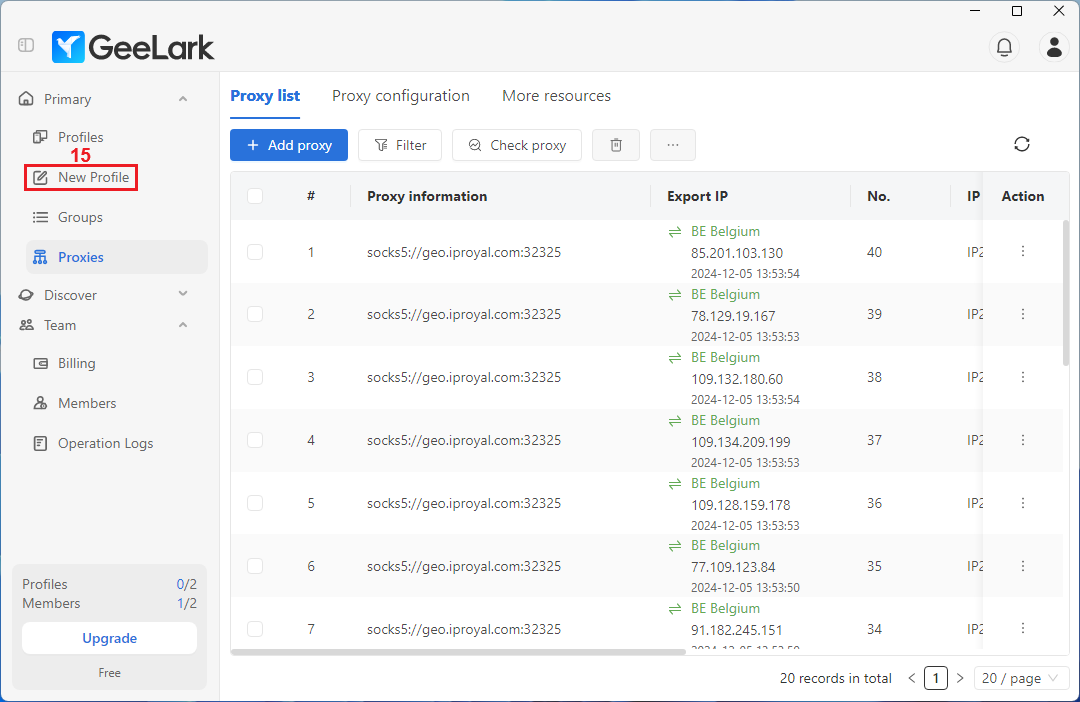Check the box for proxy row 3
The width and height of the screenshot is (1080, 702).
(255, 377)
